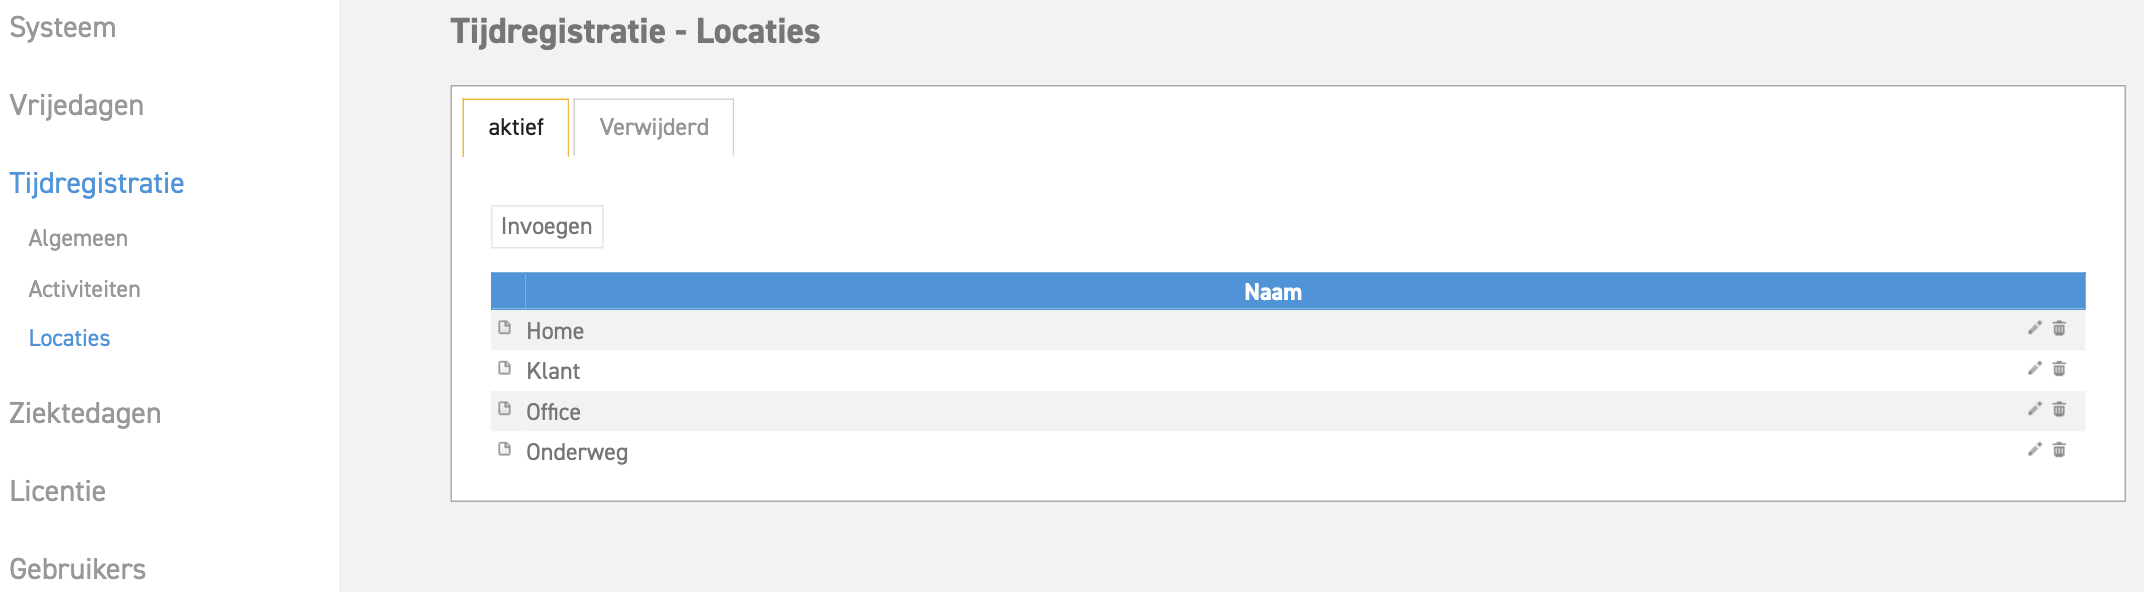Open the Activiteiten submenu link
This screenshot has width=2144, height=592.
(85, 289)
